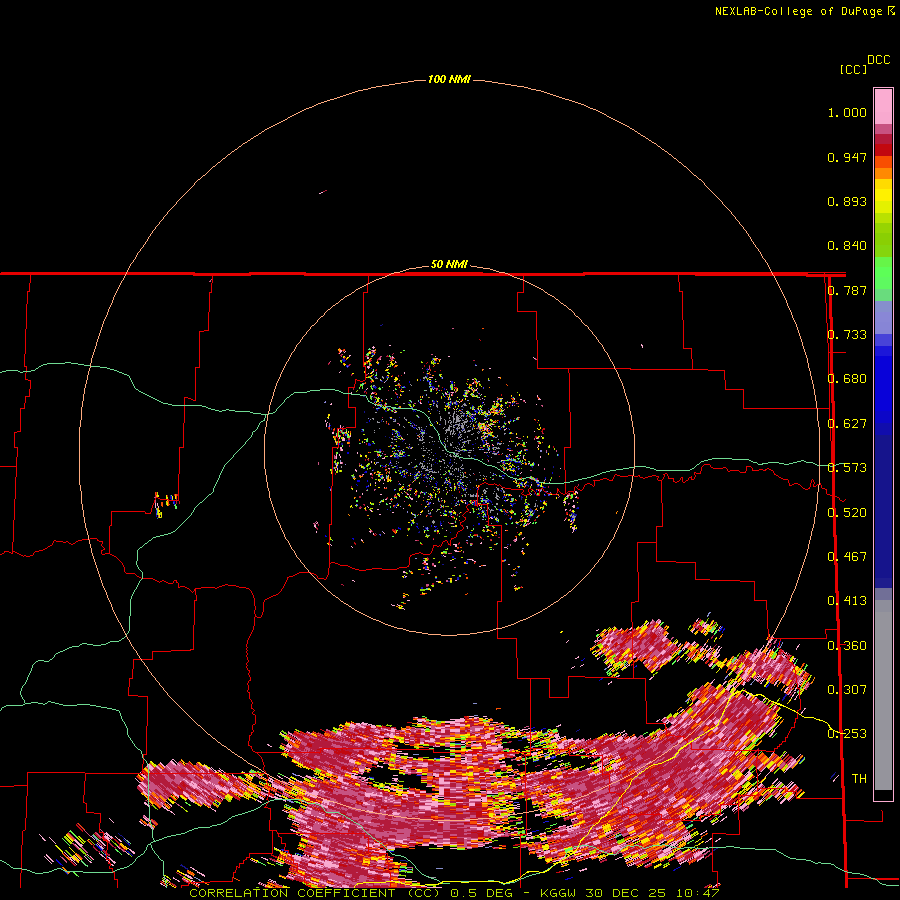Click the DCC legend title
Viewport: 900px width, 900px height.
(879, 60)
